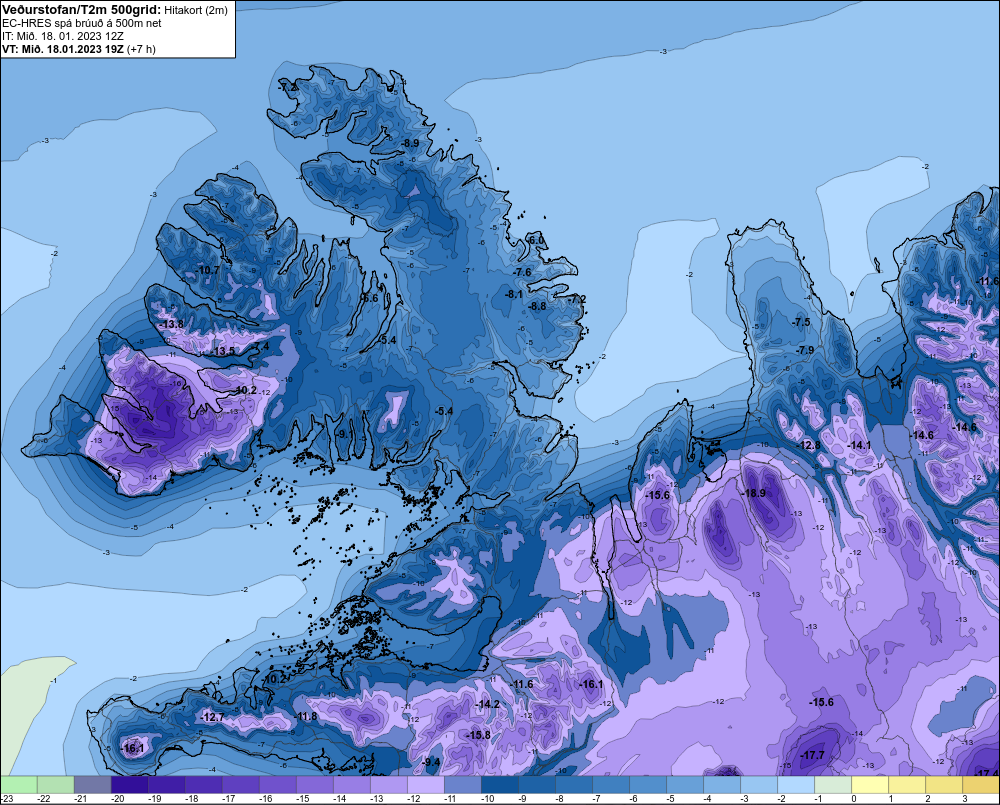Click the -14.1 temperature value on the map
Image resolution: width=1000 pixels, height=805 pixels.
point(859,445)
